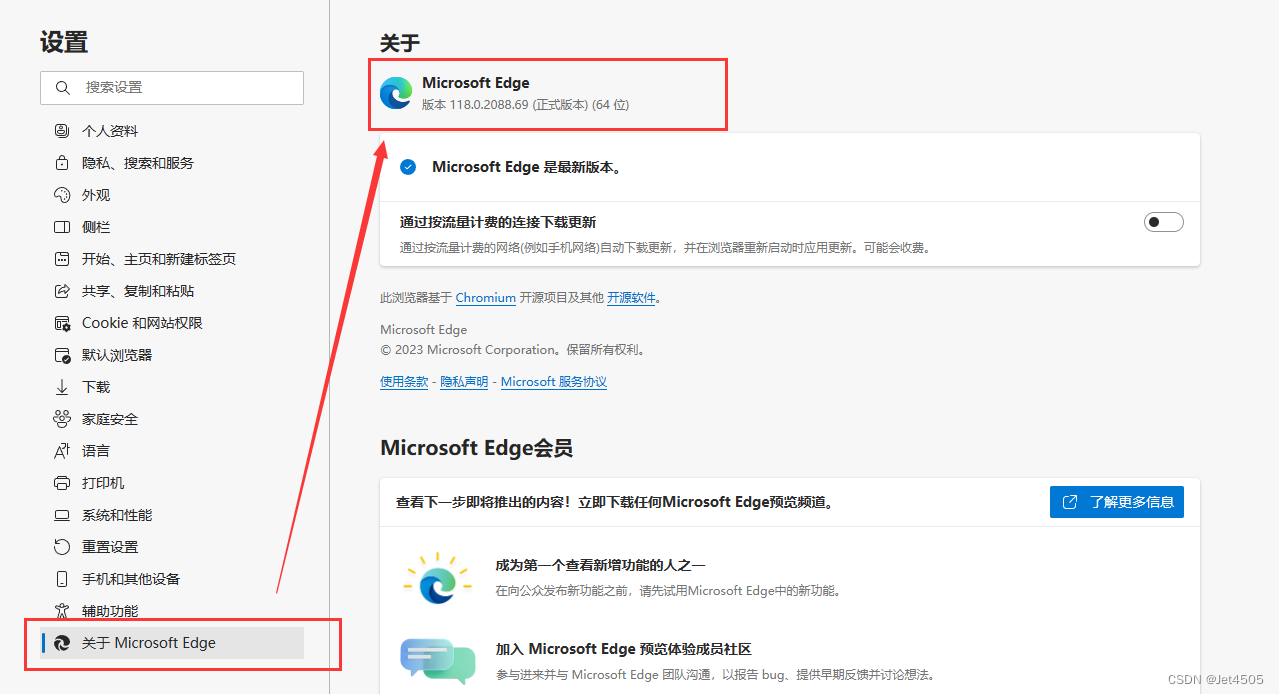The height and width of the screenshot is (694, 1279).
Task: Click the Default browser icon
Action: [62, 355]
